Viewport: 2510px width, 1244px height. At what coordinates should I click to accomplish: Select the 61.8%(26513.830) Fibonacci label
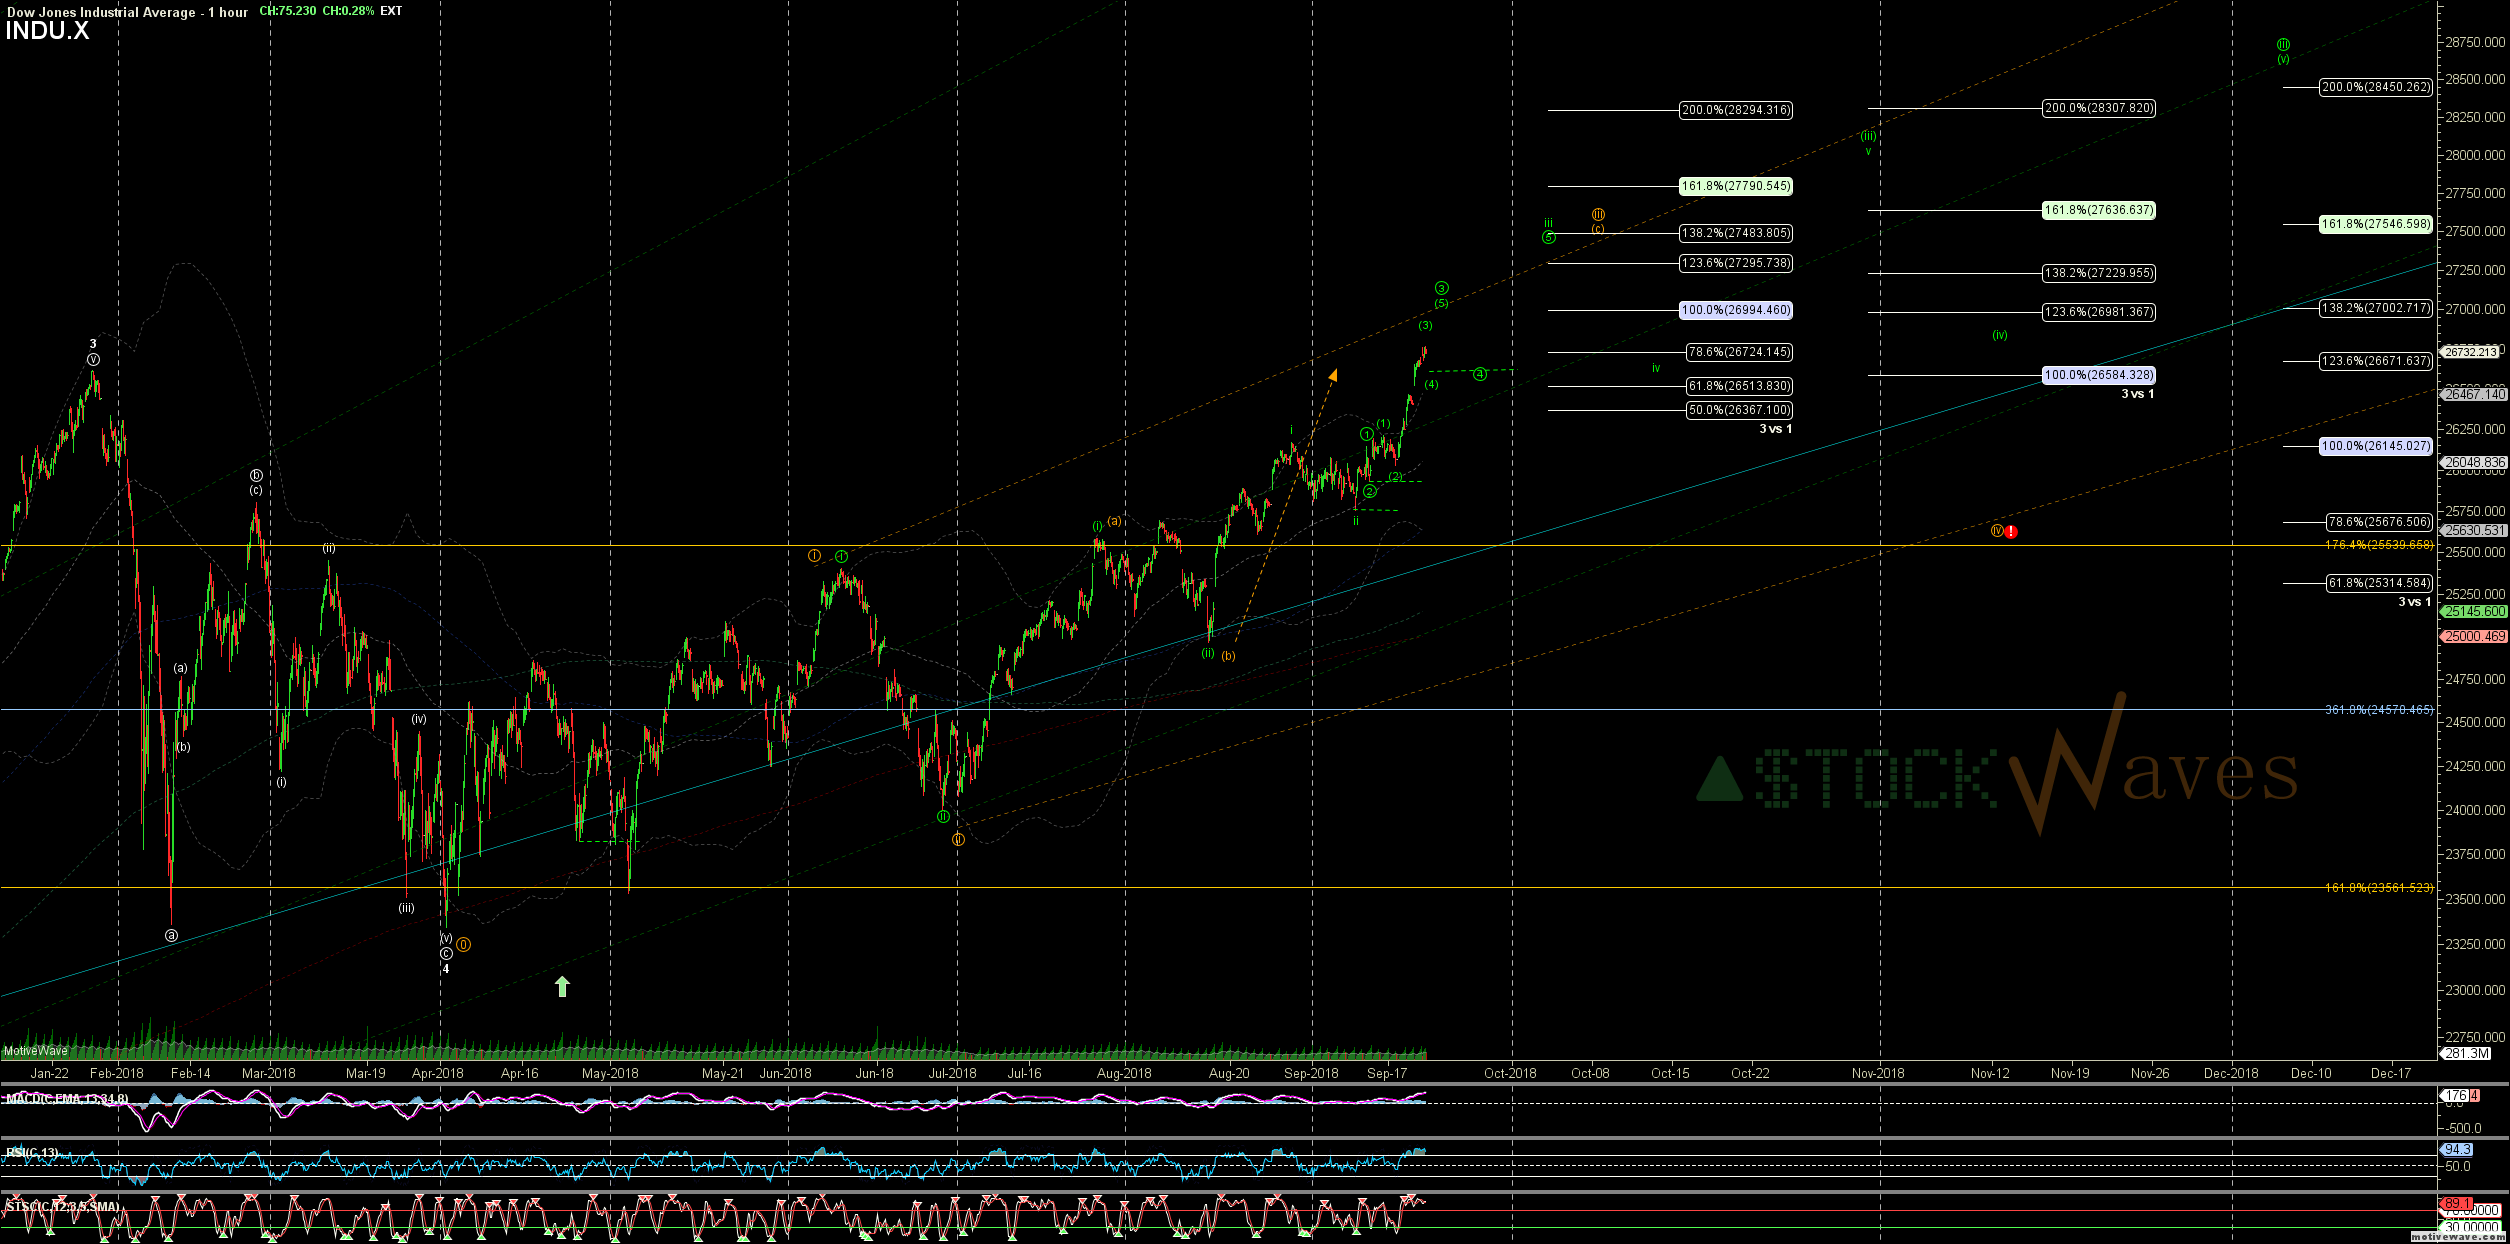(x=1739, y=386)
